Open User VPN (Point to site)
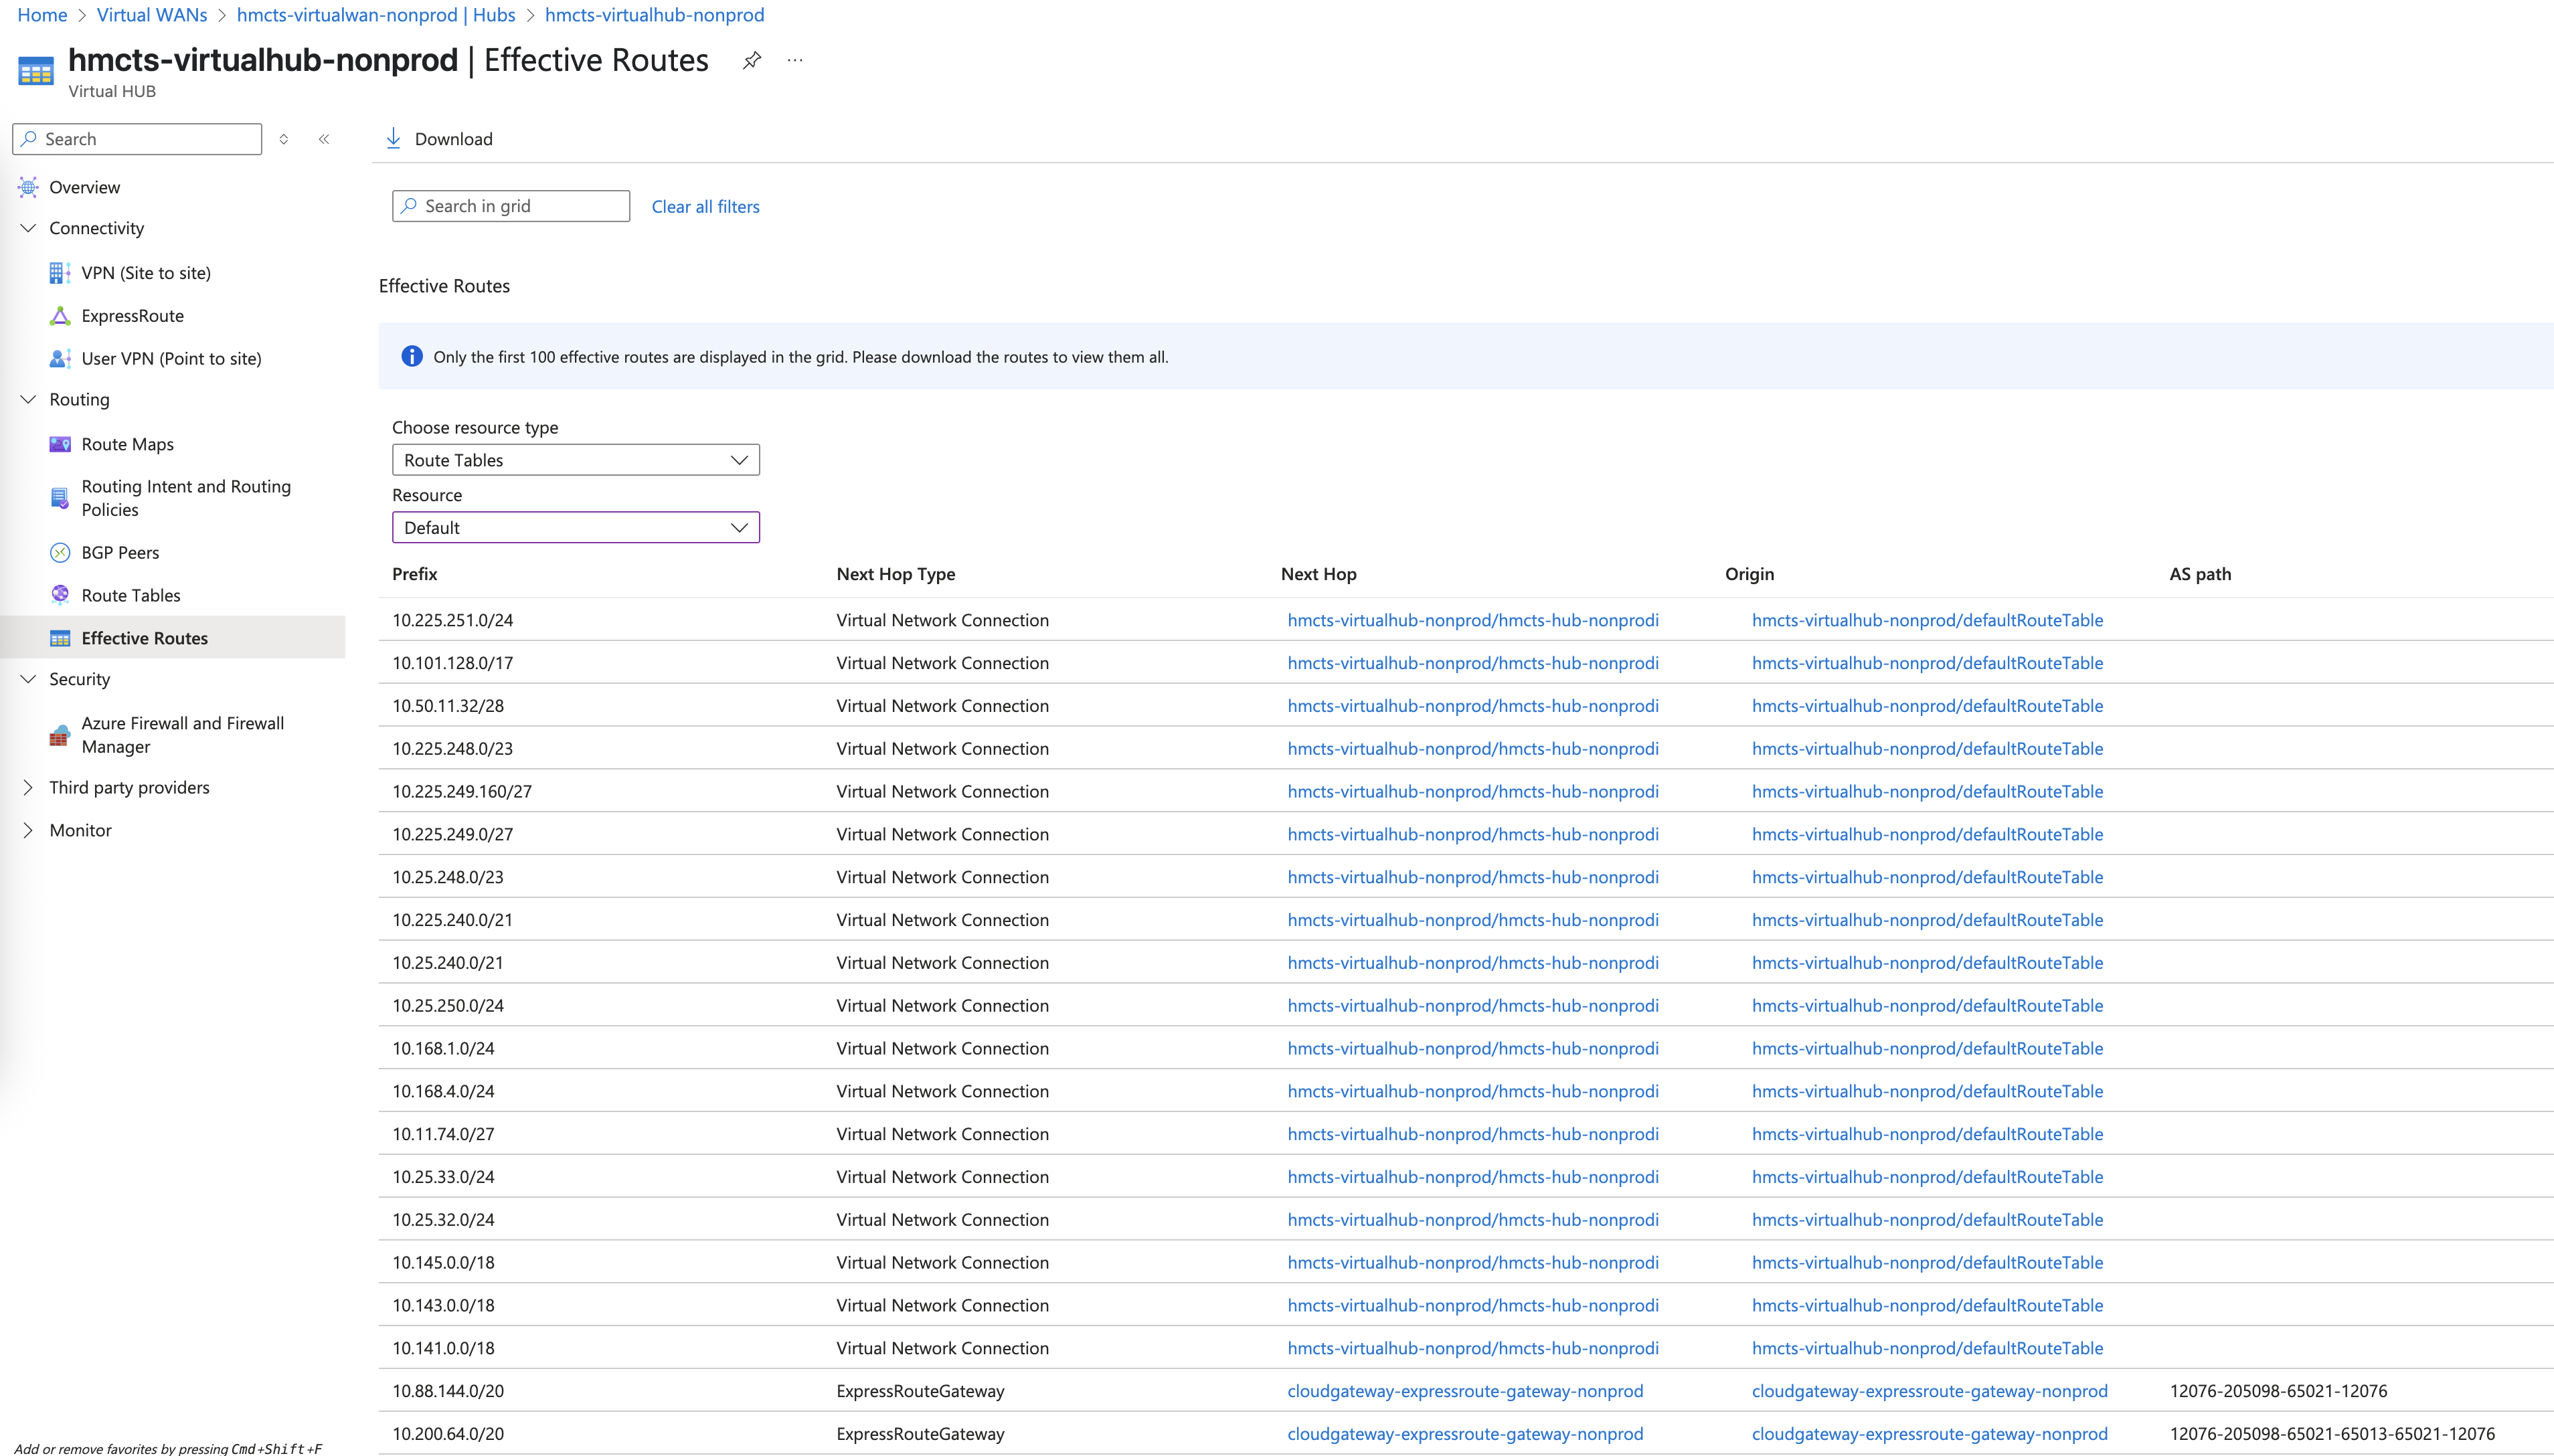 tap(171, 358)
